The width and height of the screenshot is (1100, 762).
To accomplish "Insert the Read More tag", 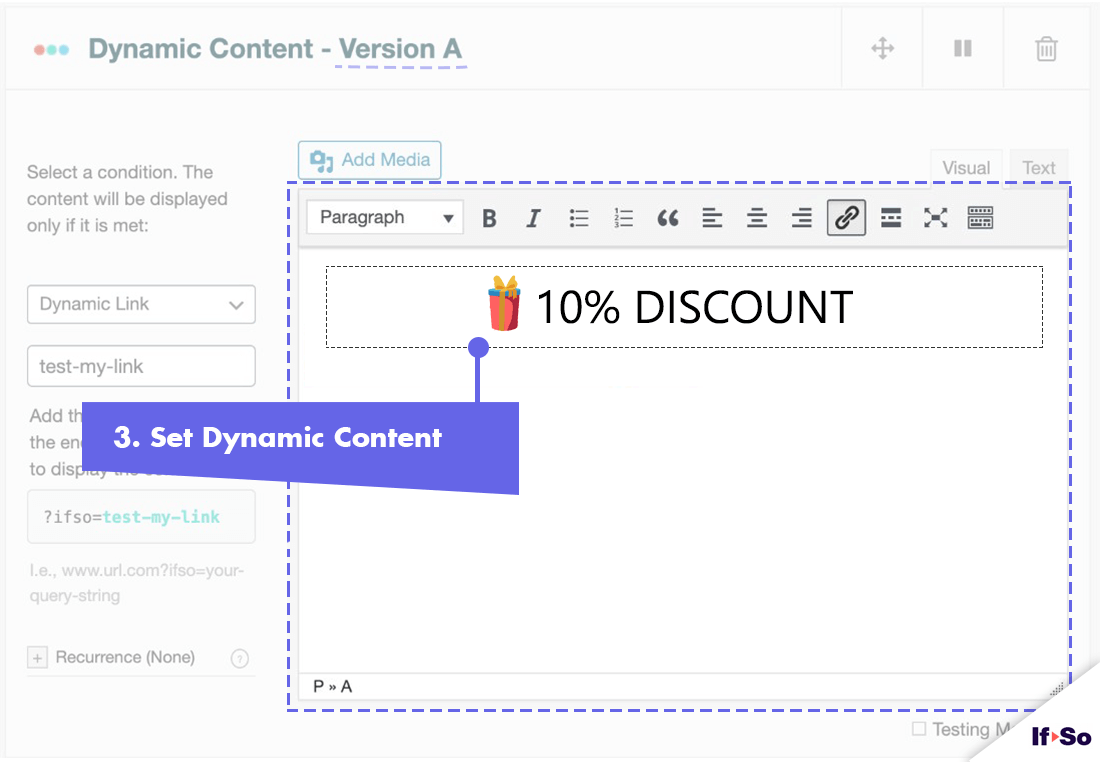I will tap(890, 217).
